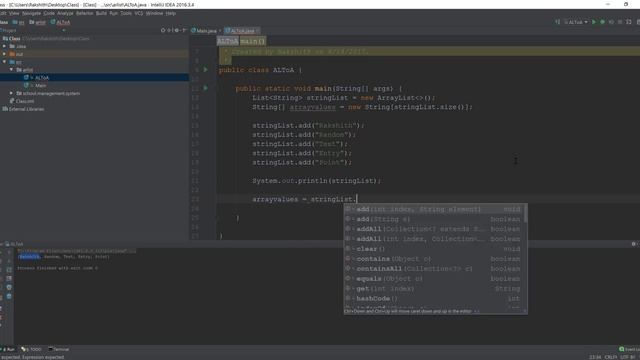
Task: Open Event Log from the status bar
Action: (x=629, y=349)
